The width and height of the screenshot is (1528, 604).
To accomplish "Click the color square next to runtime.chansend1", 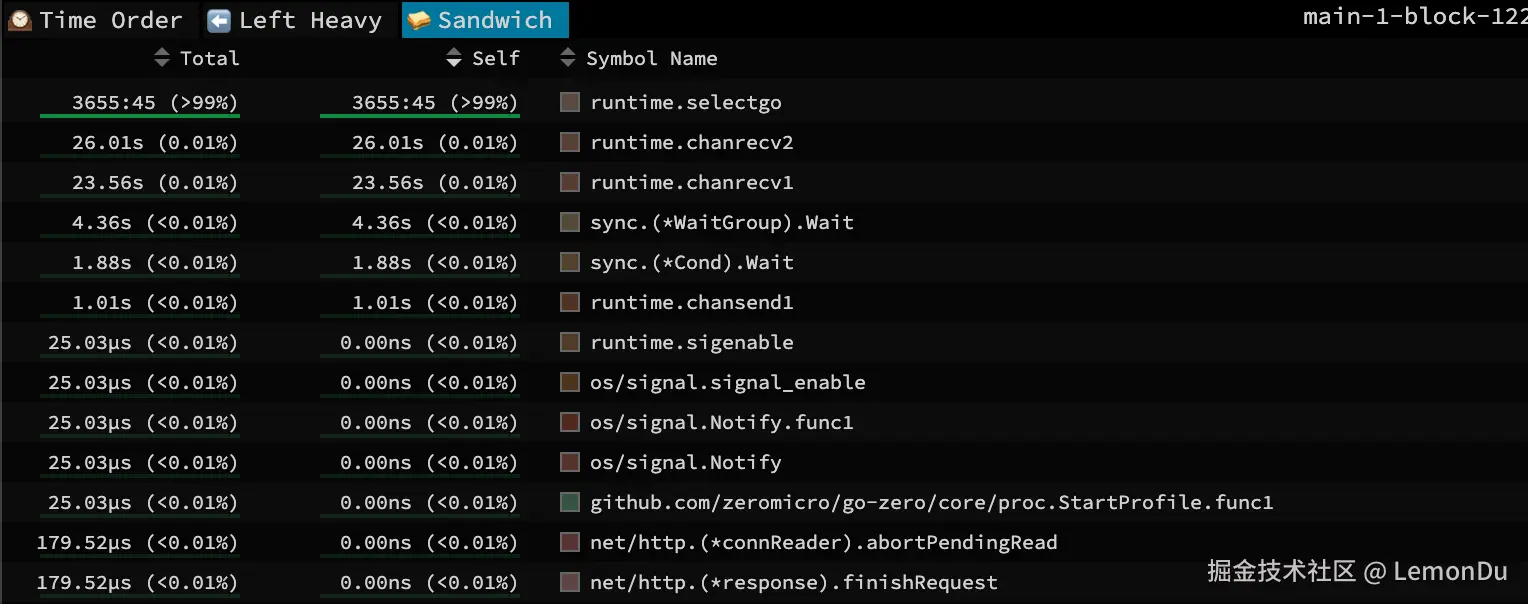I will (570, 302).
